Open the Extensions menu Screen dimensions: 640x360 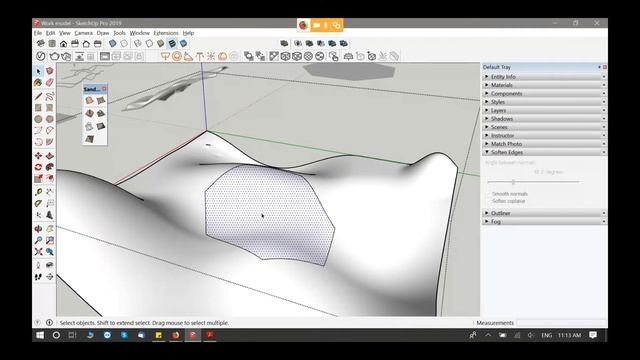pos(166,33)
